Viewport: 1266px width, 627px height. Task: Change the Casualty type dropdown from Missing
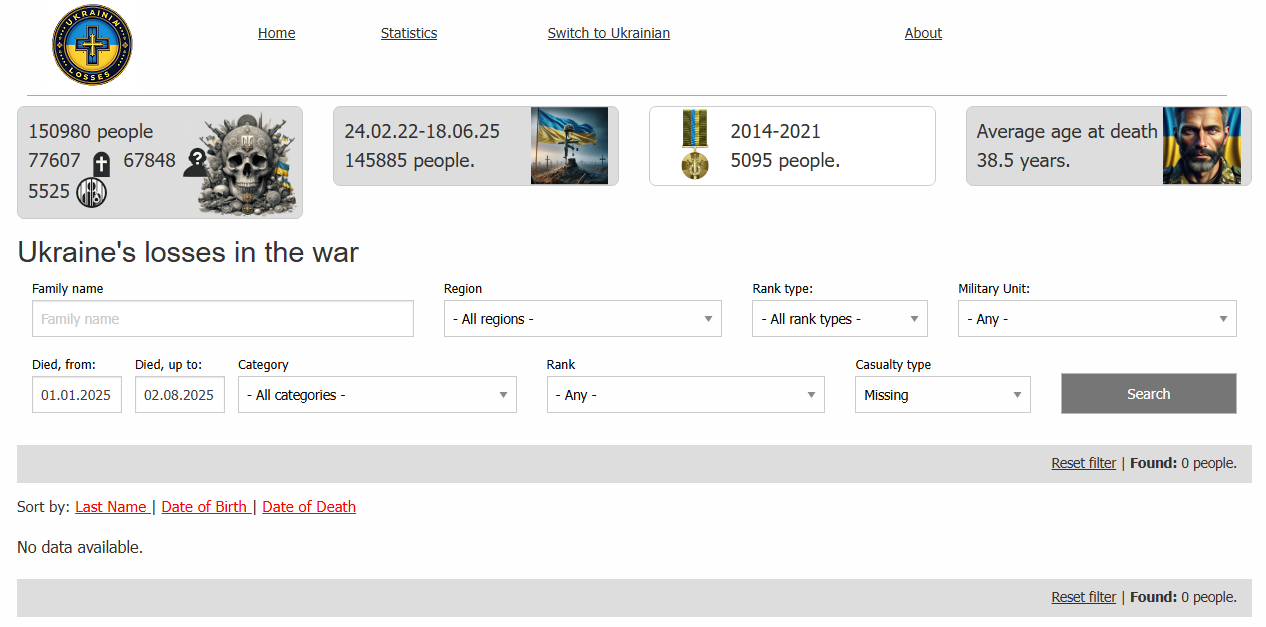[x=943, y=395]
